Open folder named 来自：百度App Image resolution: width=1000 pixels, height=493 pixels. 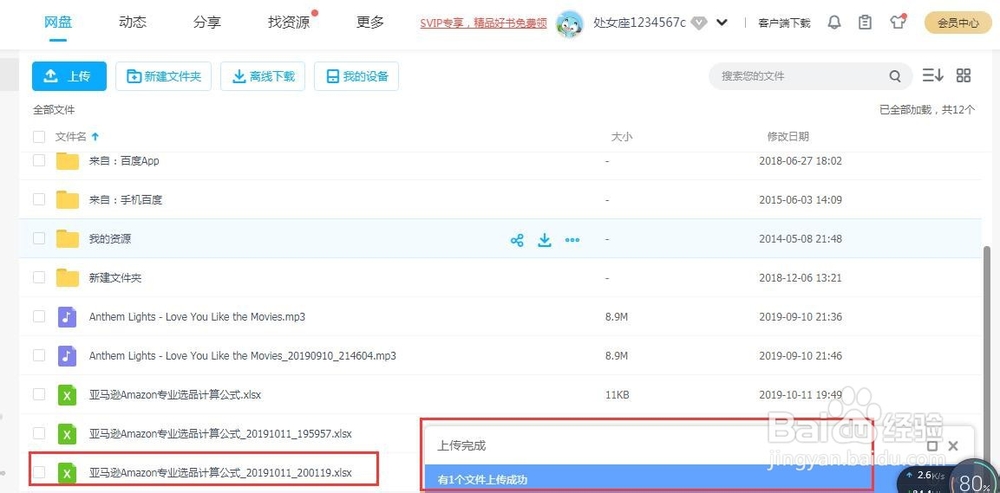(124, 161)
